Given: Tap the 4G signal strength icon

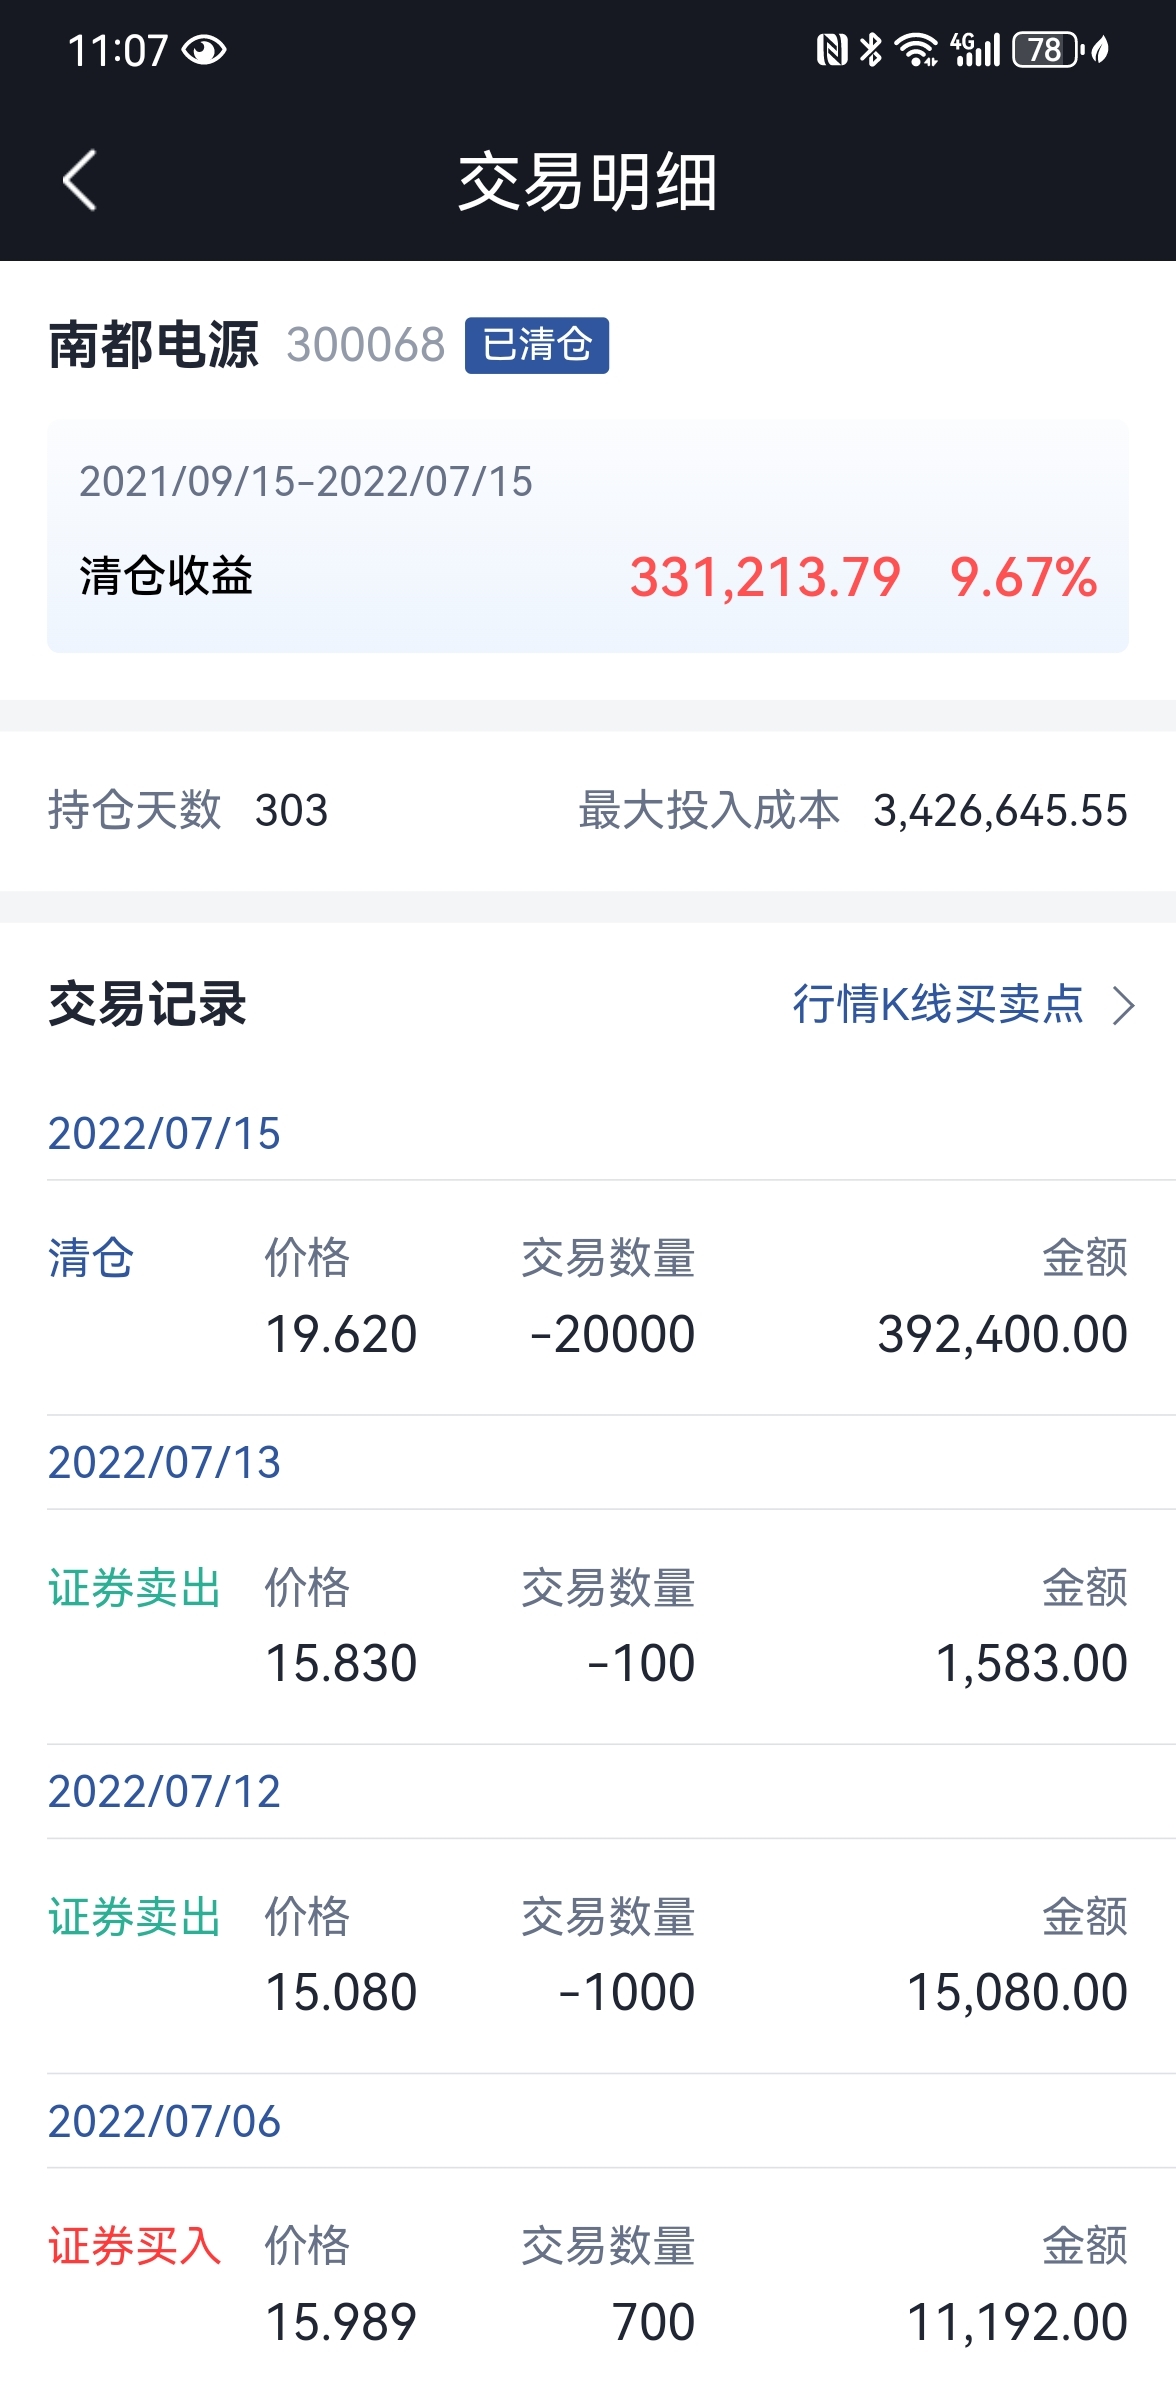Looking at the screenshot, I should point(975,50).
